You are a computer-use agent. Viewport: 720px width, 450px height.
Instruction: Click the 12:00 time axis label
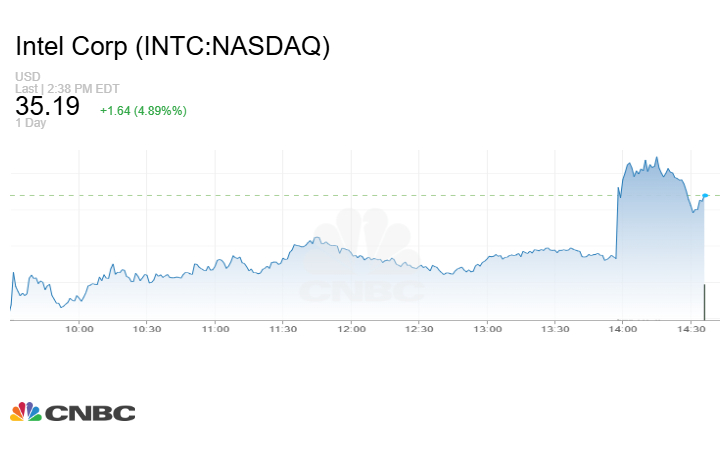point(351,328)
